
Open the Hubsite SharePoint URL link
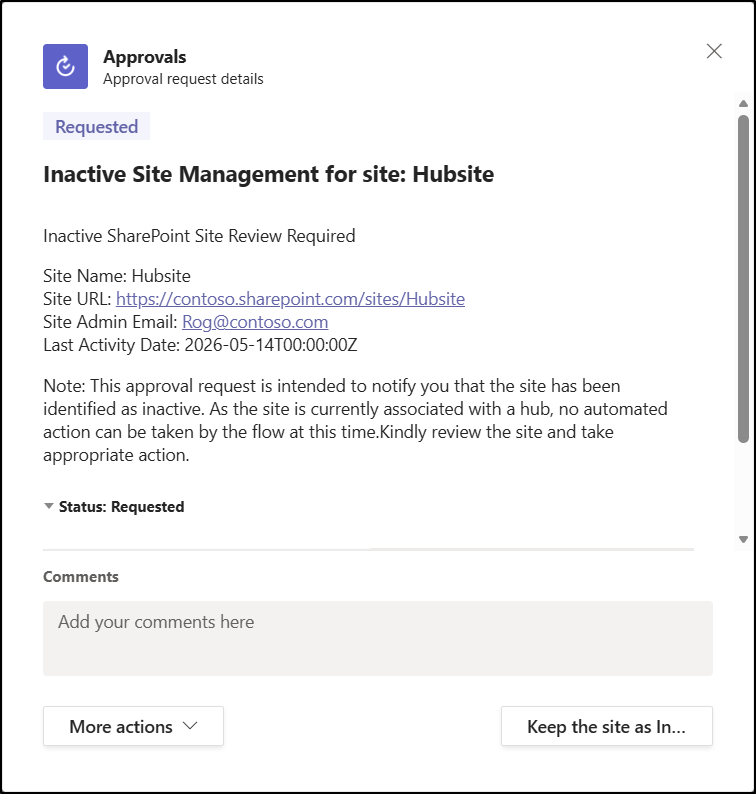coord(290,299)
